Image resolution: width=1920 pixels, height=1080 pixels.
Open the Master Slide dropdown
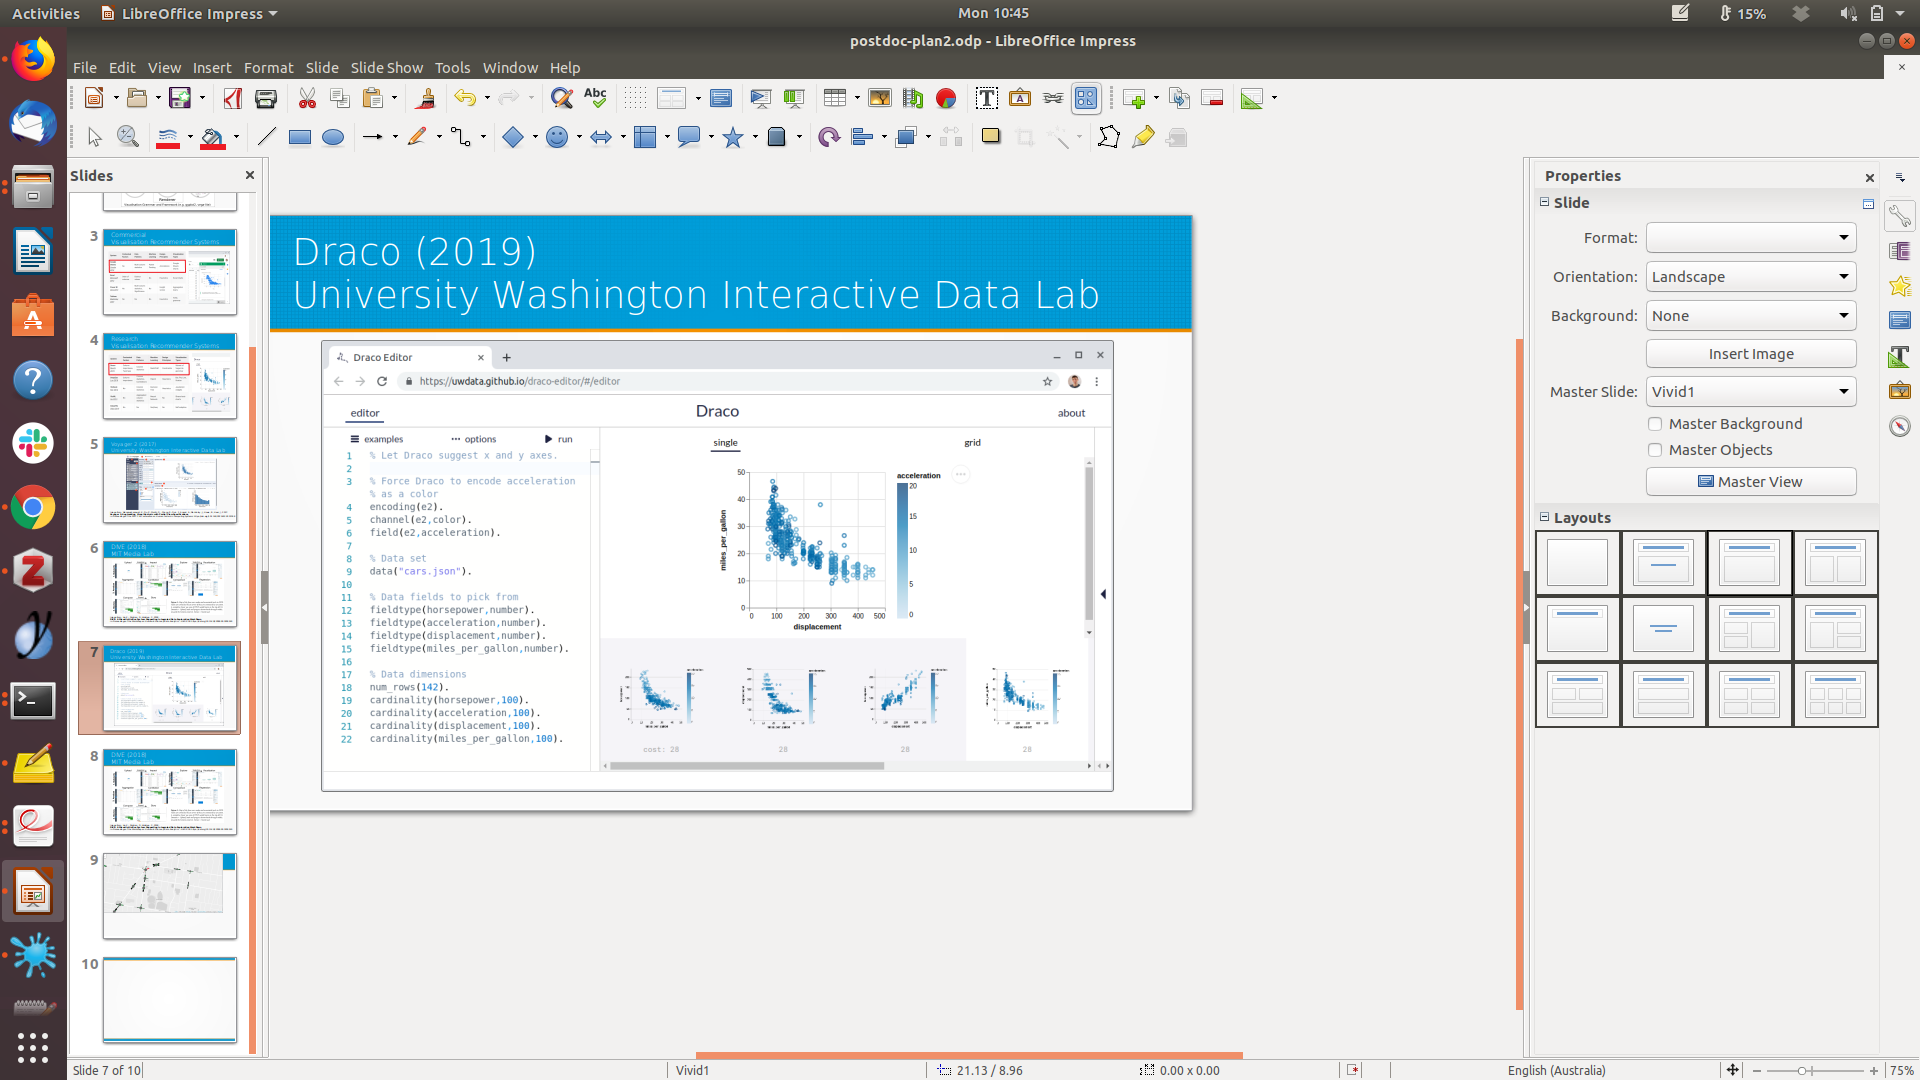1750,392
